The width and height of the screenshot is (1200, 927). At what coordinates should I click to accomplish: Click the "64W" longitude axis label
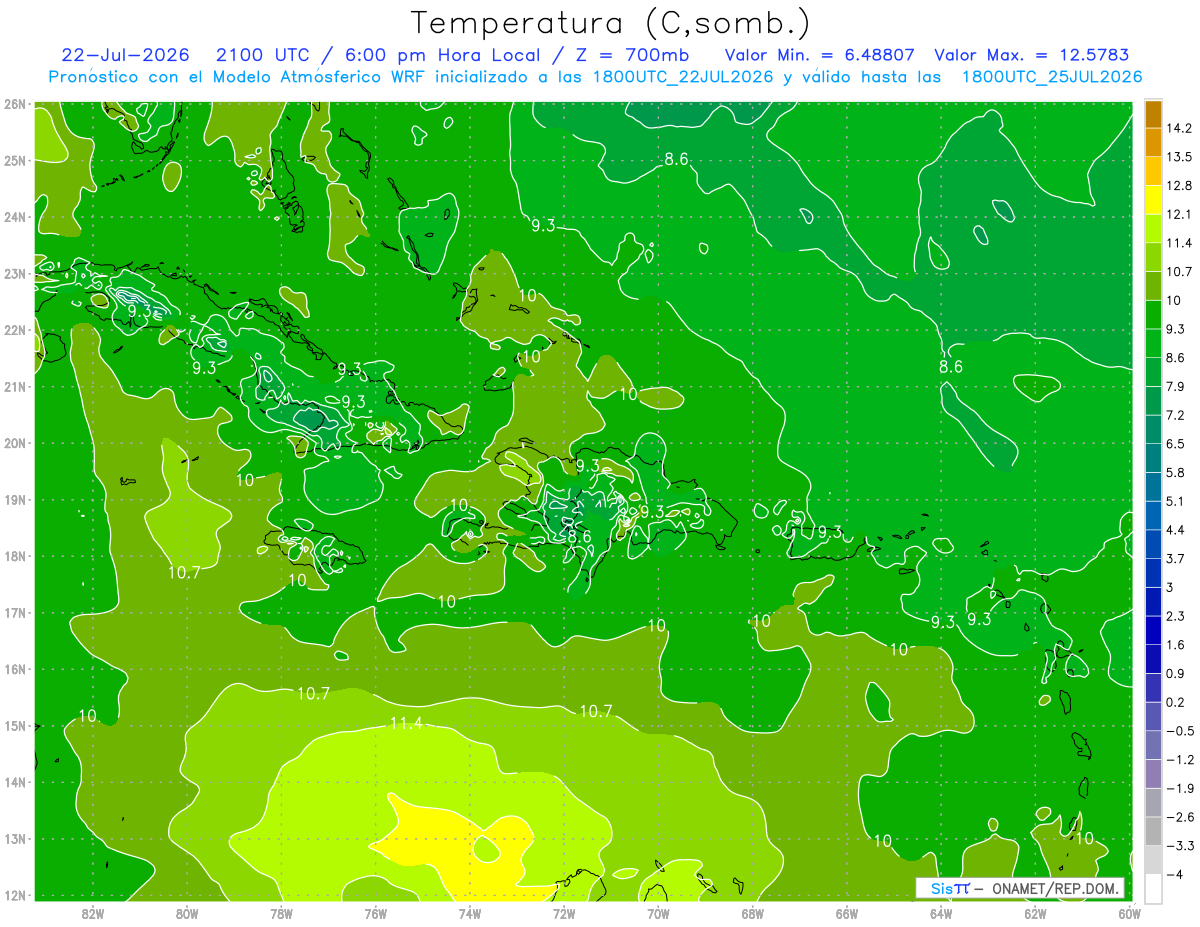(941, 913)
